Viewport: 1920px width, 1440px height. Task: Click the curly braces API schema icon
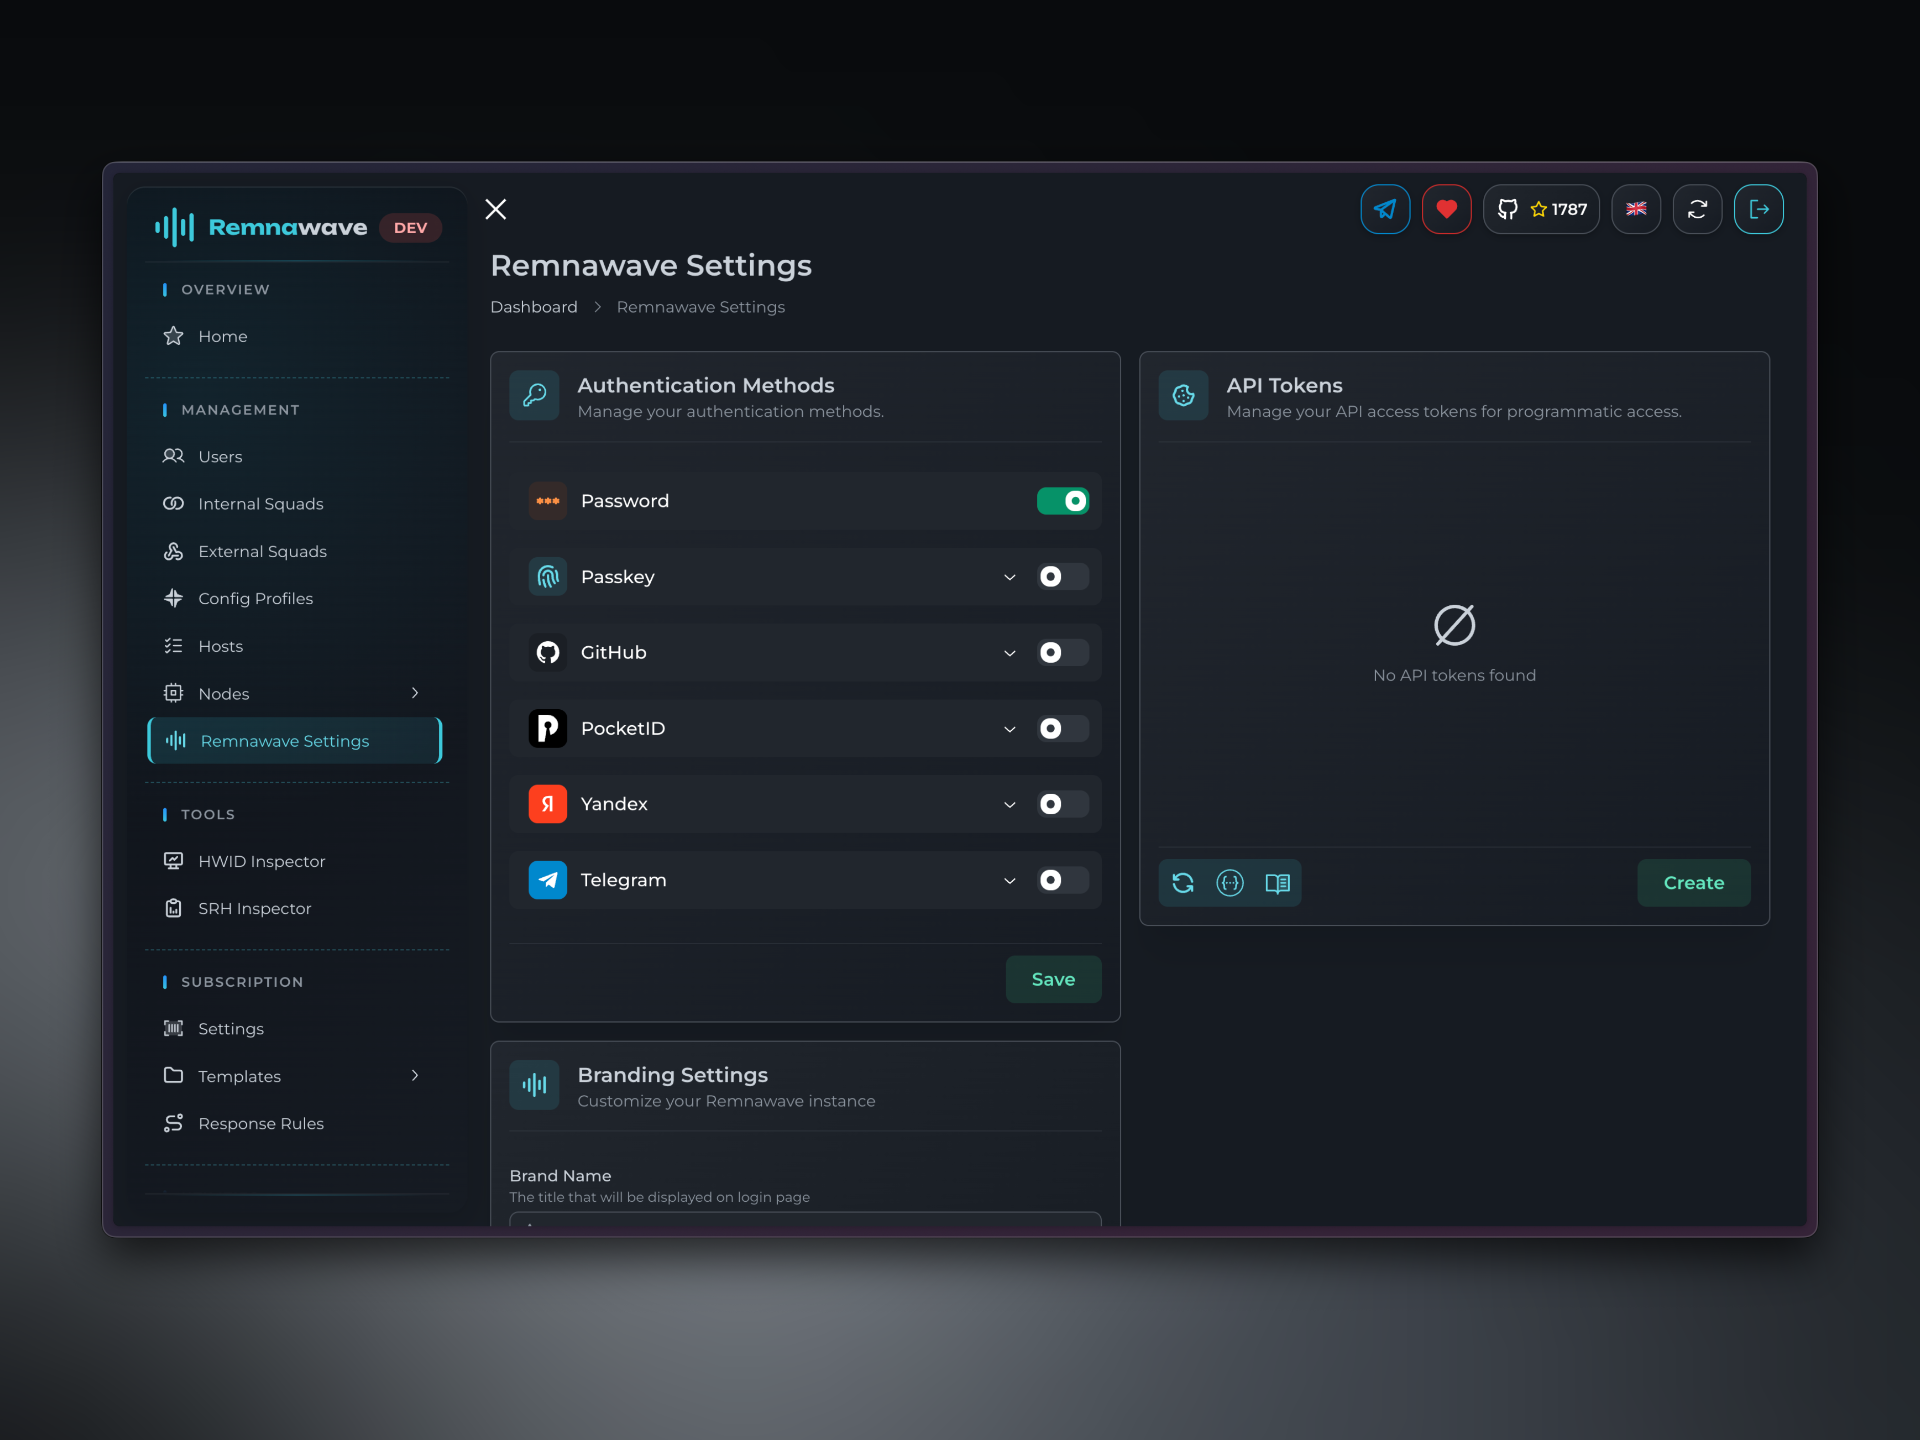coord(1230,883)
